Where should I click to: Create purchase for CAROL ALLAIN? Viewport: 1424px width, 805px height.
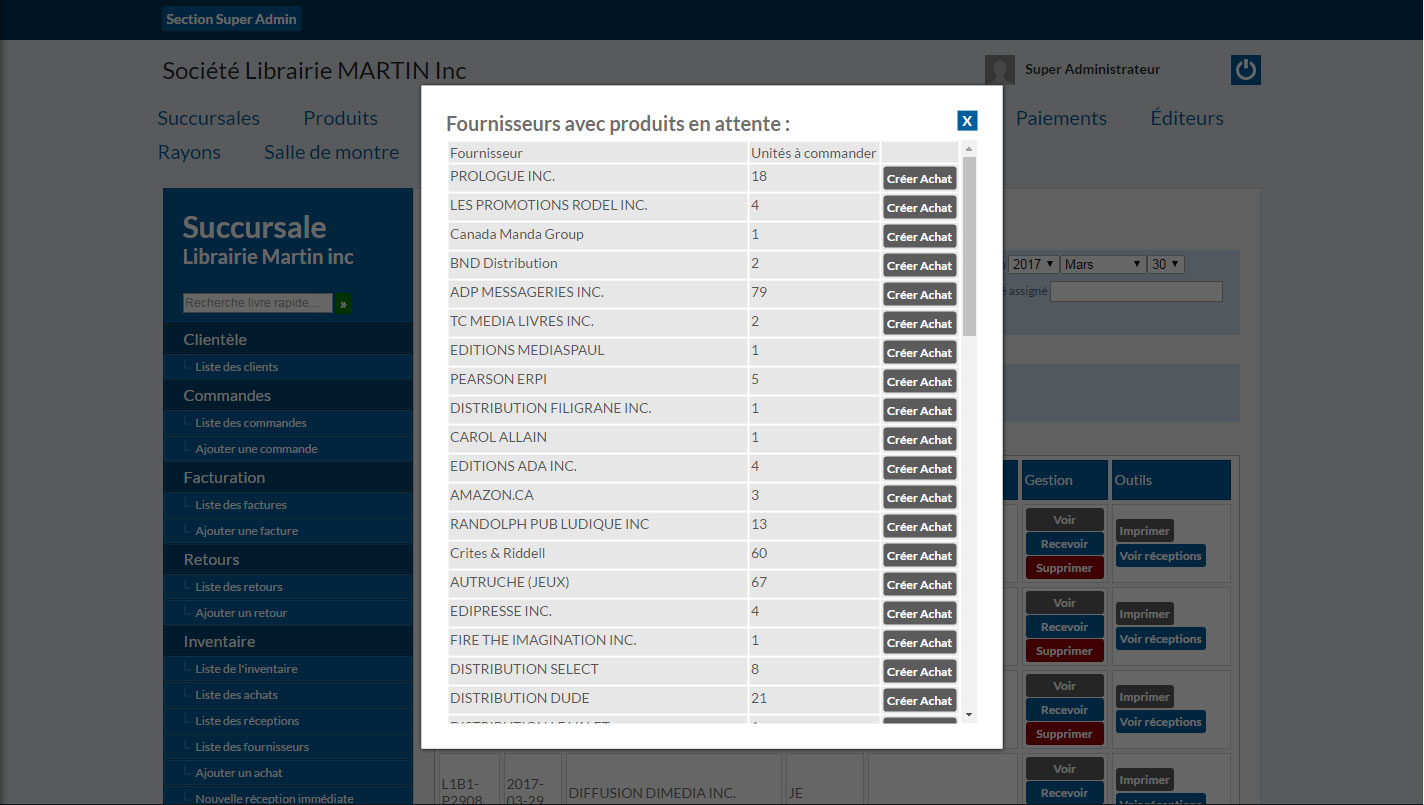point(919,440)
